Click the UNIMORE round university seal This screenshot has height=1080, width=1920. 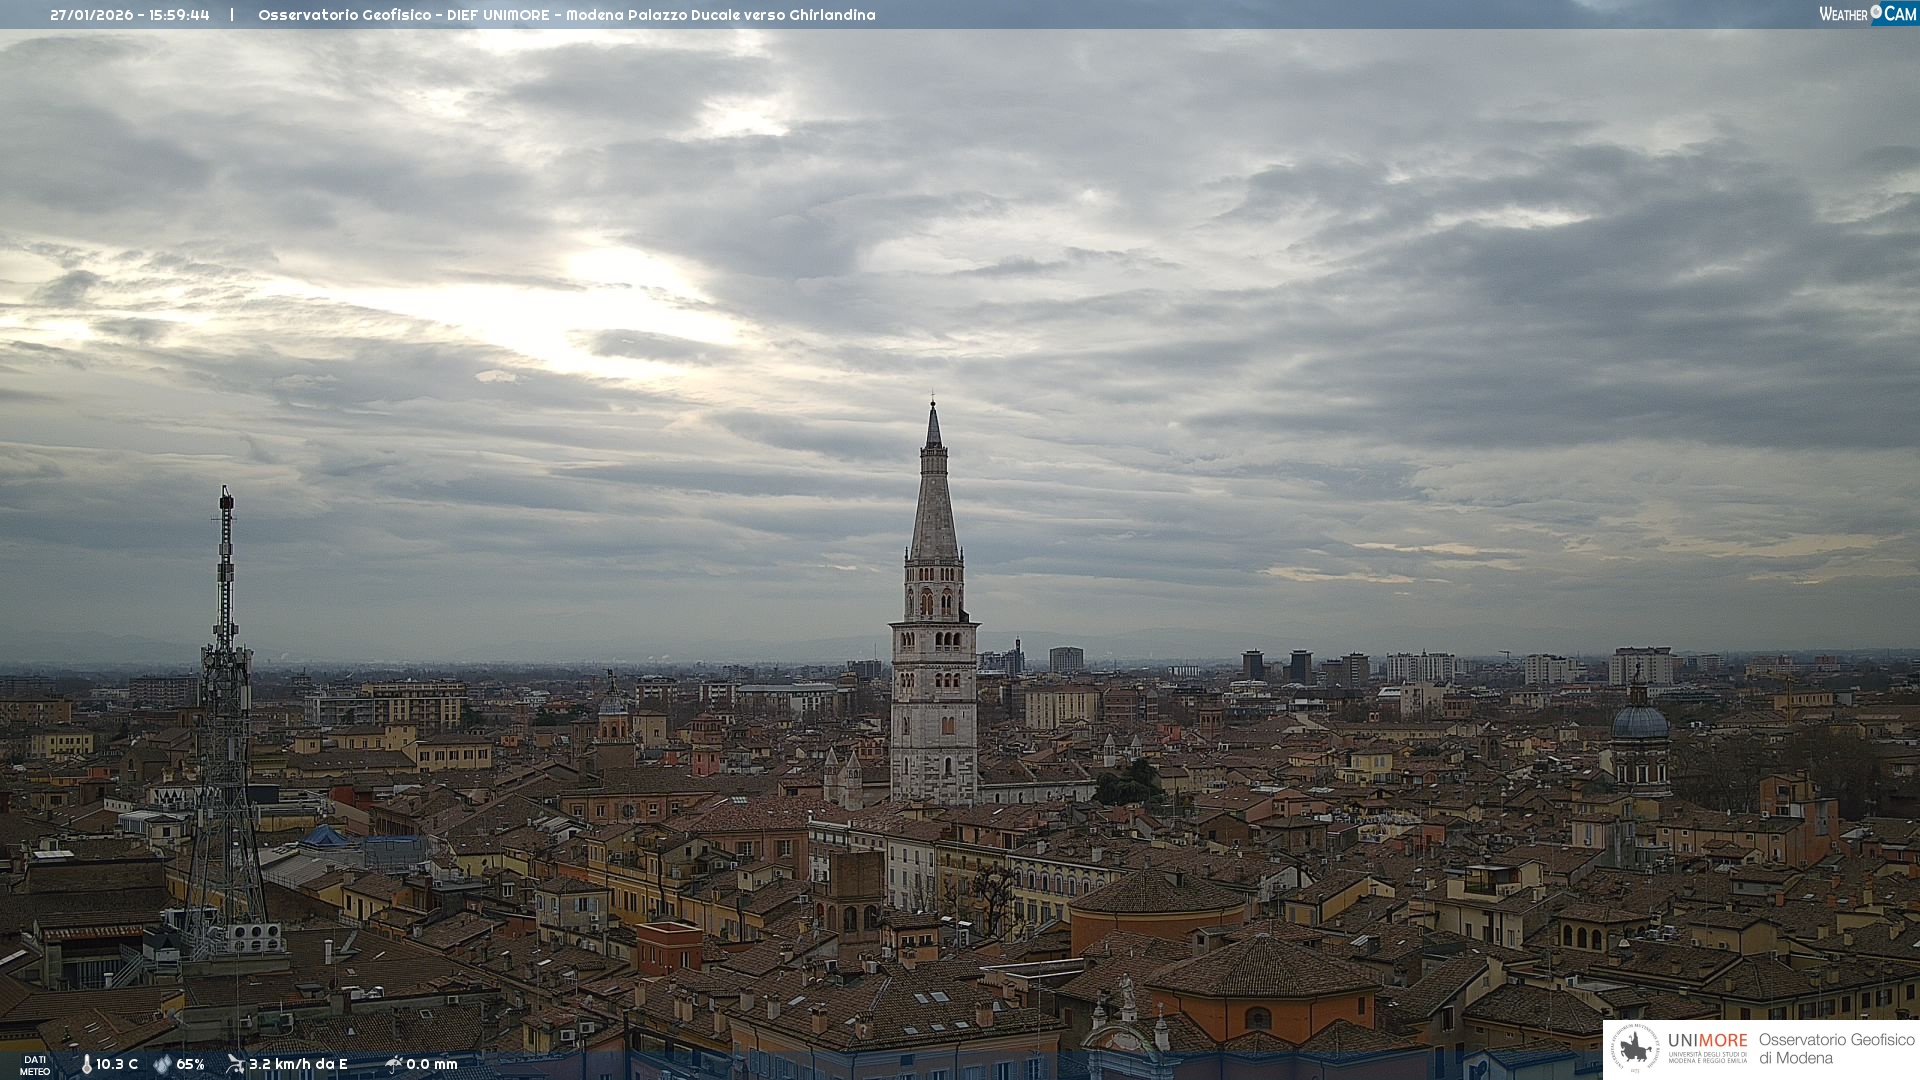point(1635,1049)
